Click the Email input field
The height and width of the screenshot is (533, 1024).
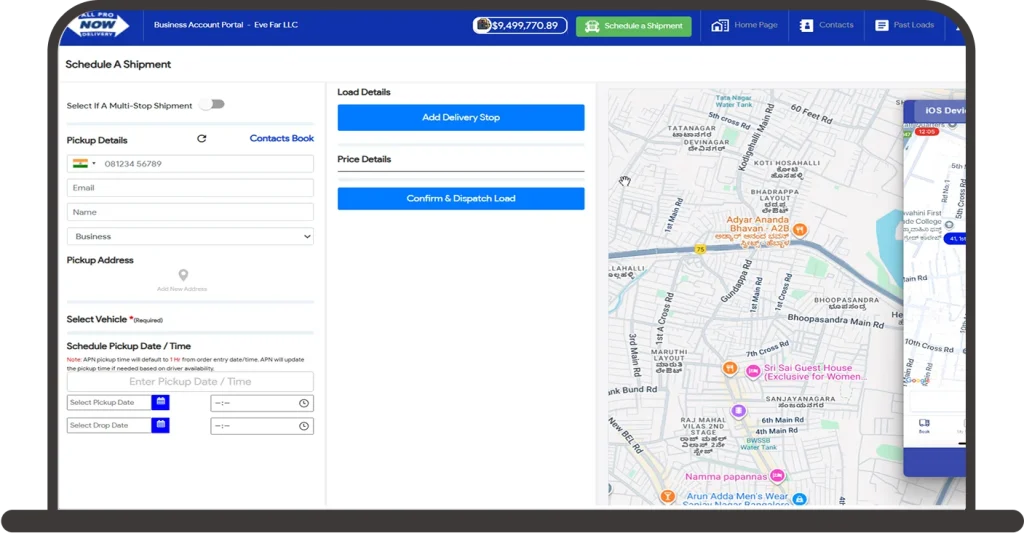(190, 188)
